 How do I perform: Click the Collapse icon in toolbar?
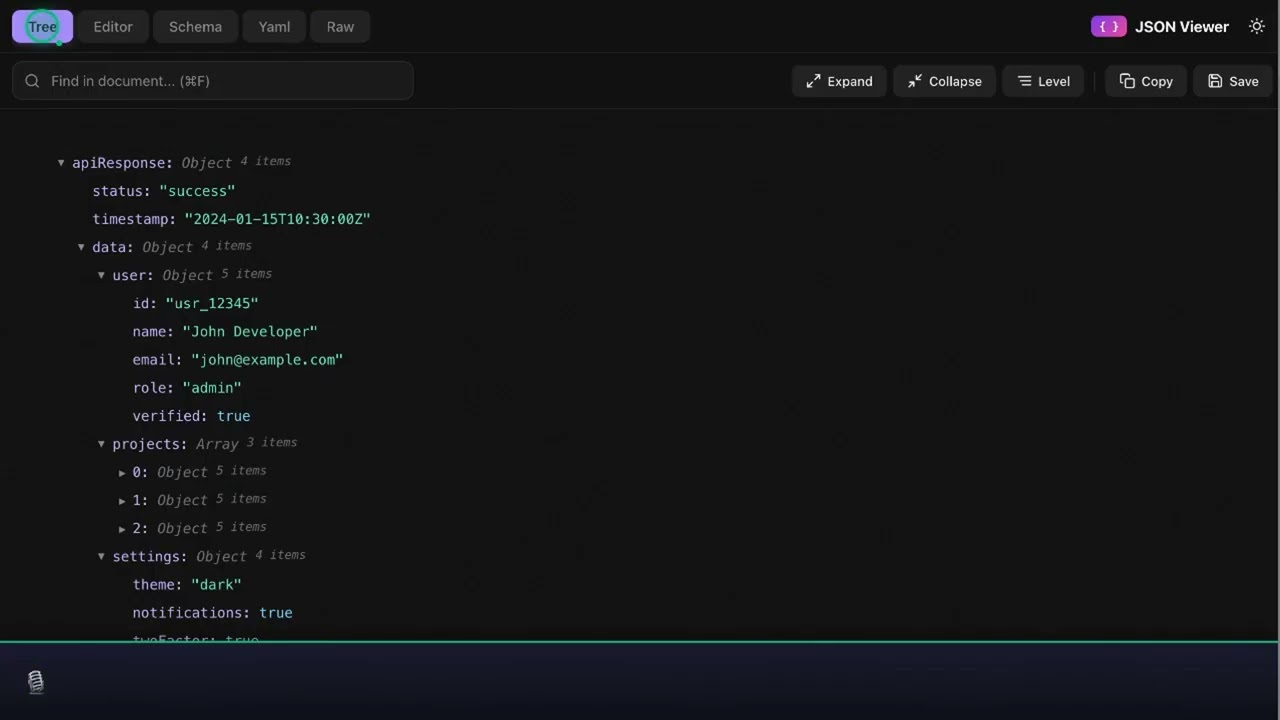tap(915, 81)
